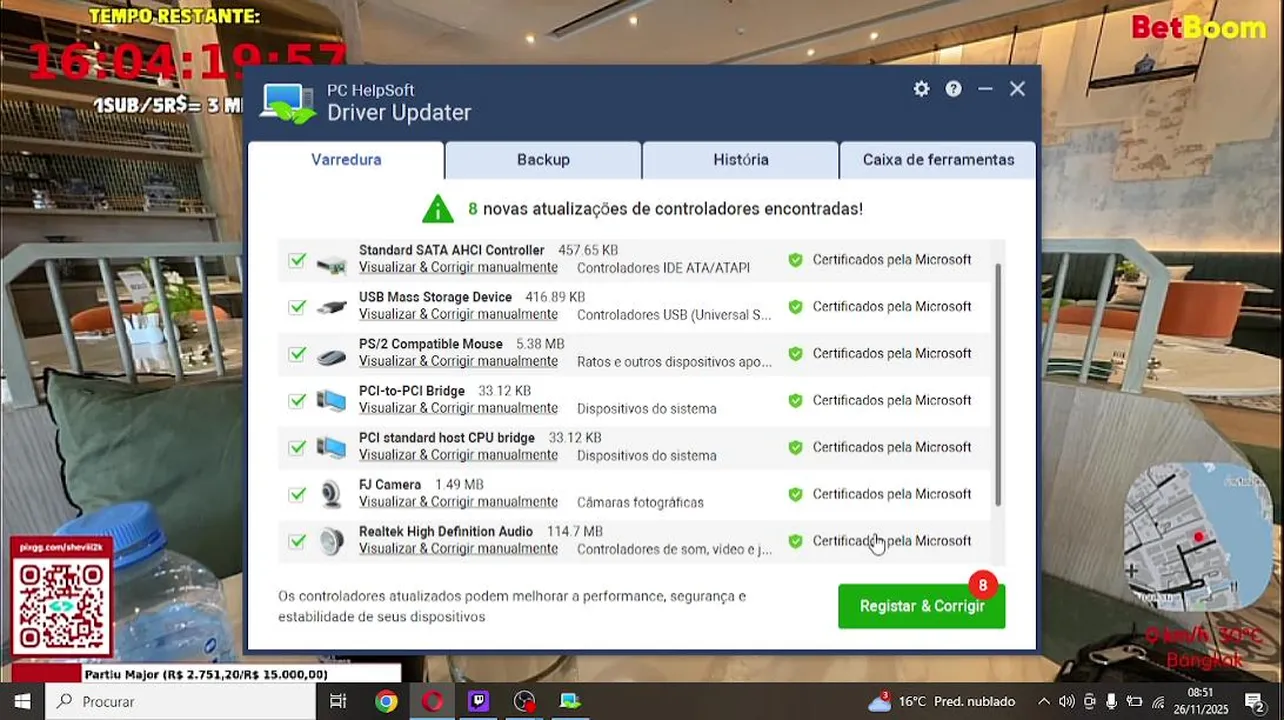Click the Procurar search box on taskbar

click(x=180, y=701)
